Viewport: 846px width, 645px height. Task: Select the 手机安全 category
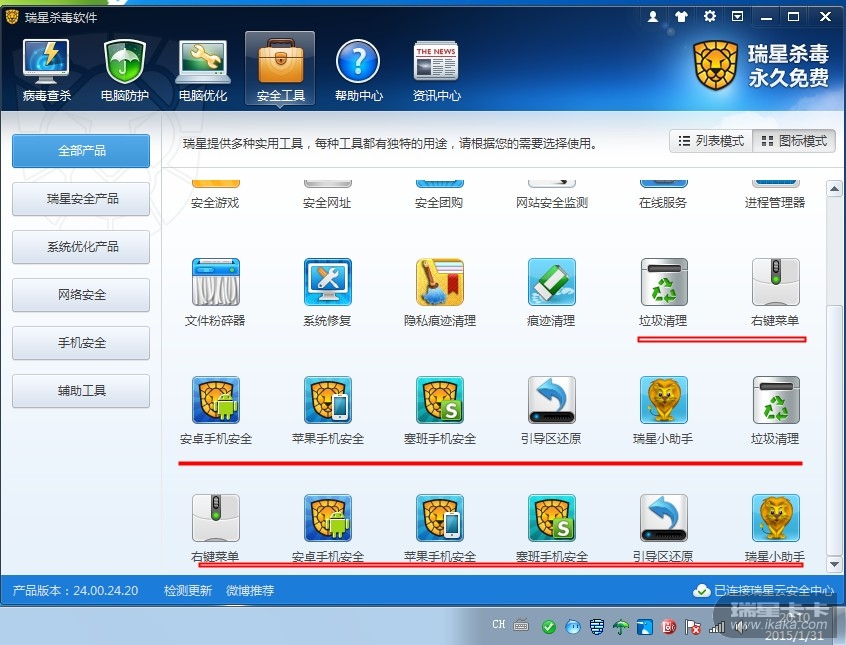[x=81, y=343]
